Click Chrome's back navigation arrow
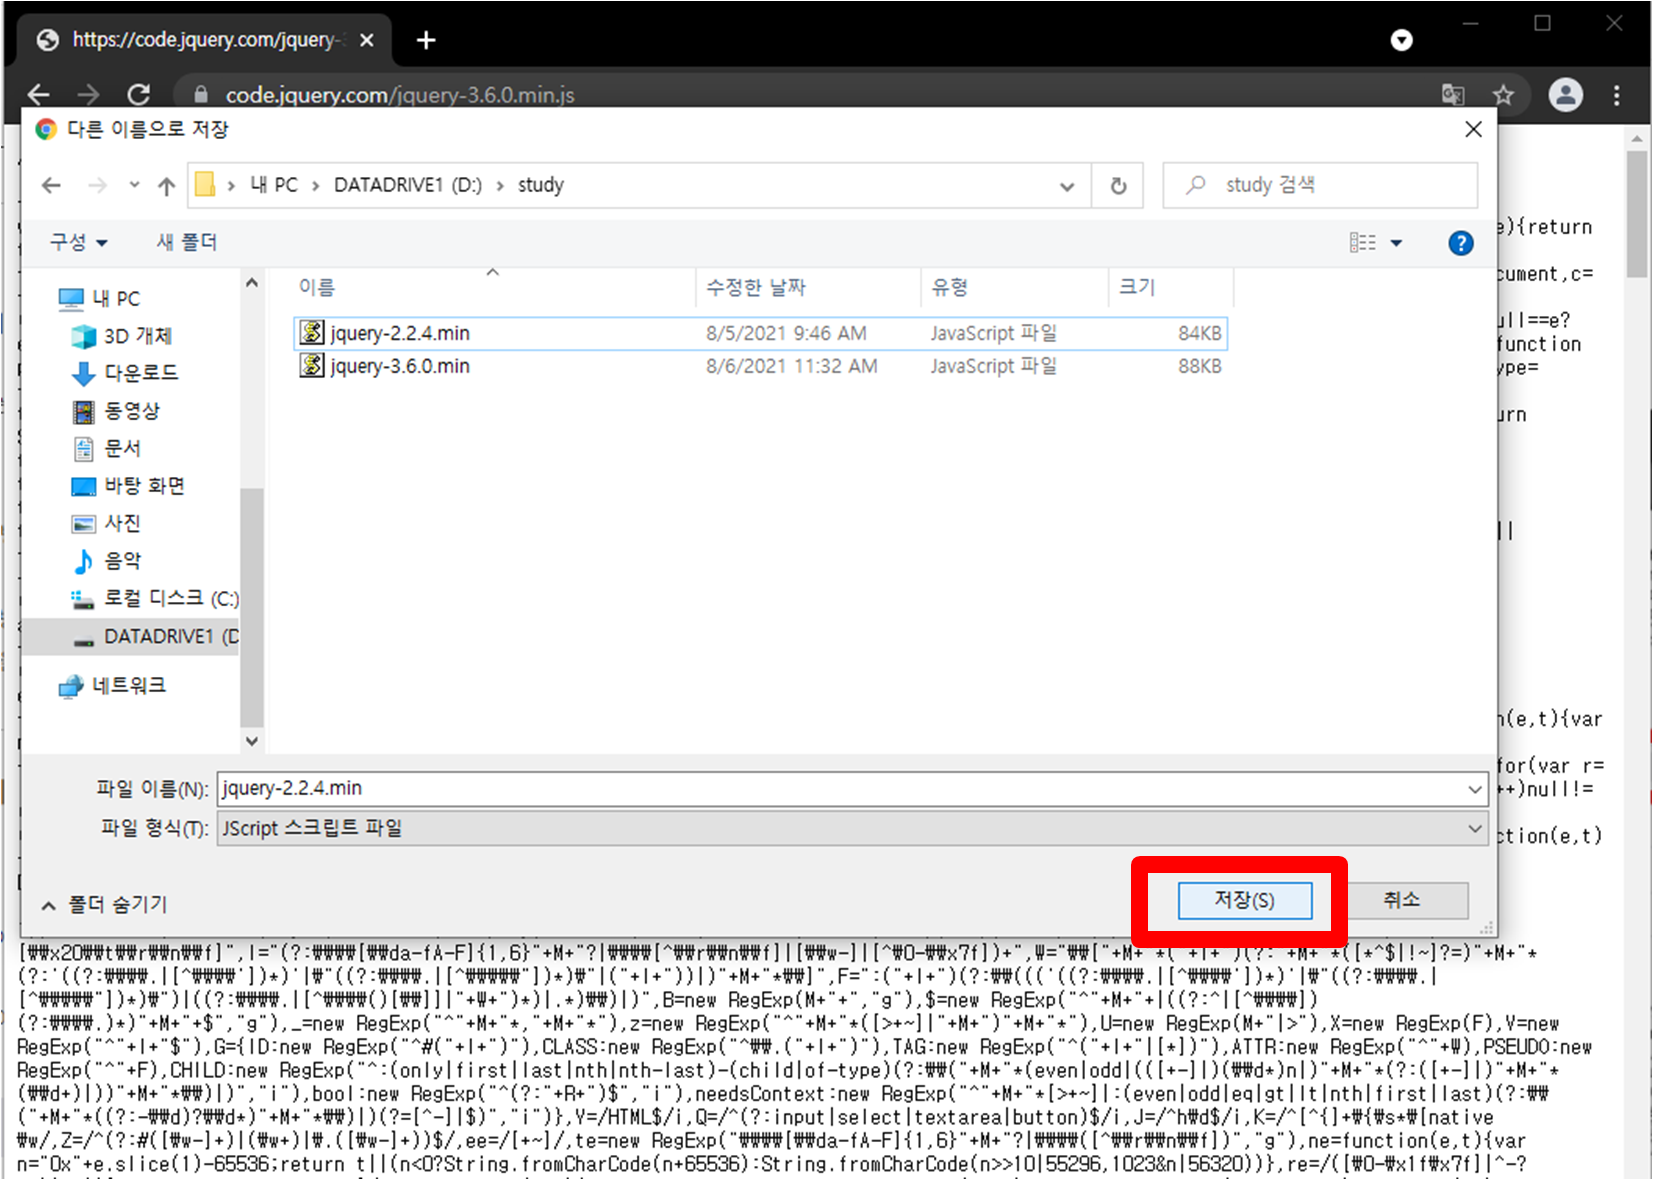The image size is (1653, 1180). (39, 95)
